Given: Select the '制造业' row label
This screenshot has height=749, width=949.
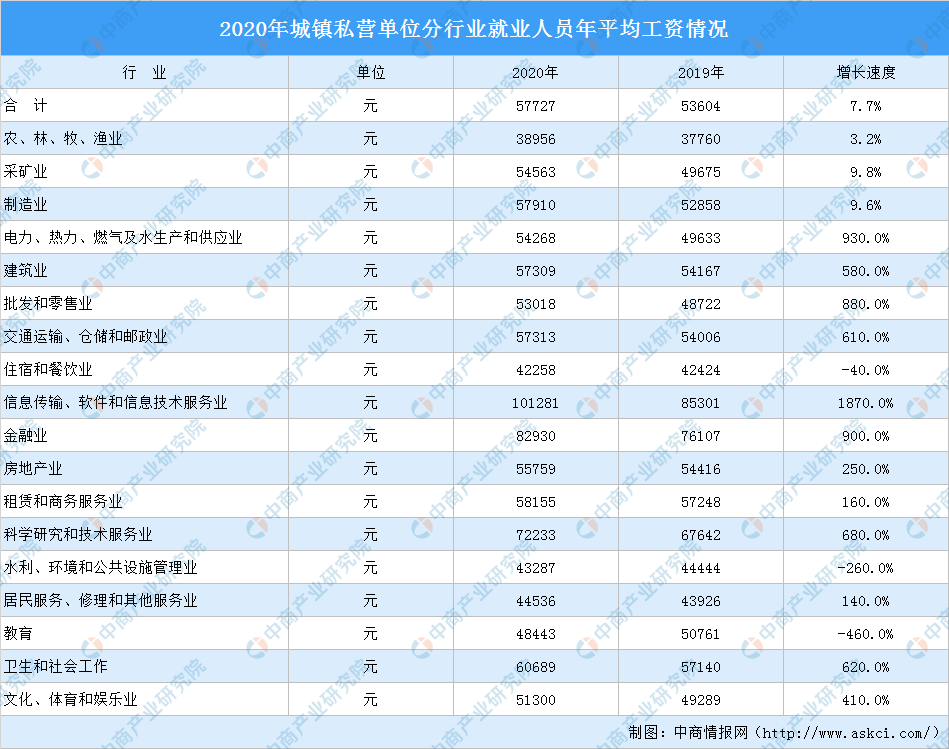Looking at the screenshot, I should [25, 204].
